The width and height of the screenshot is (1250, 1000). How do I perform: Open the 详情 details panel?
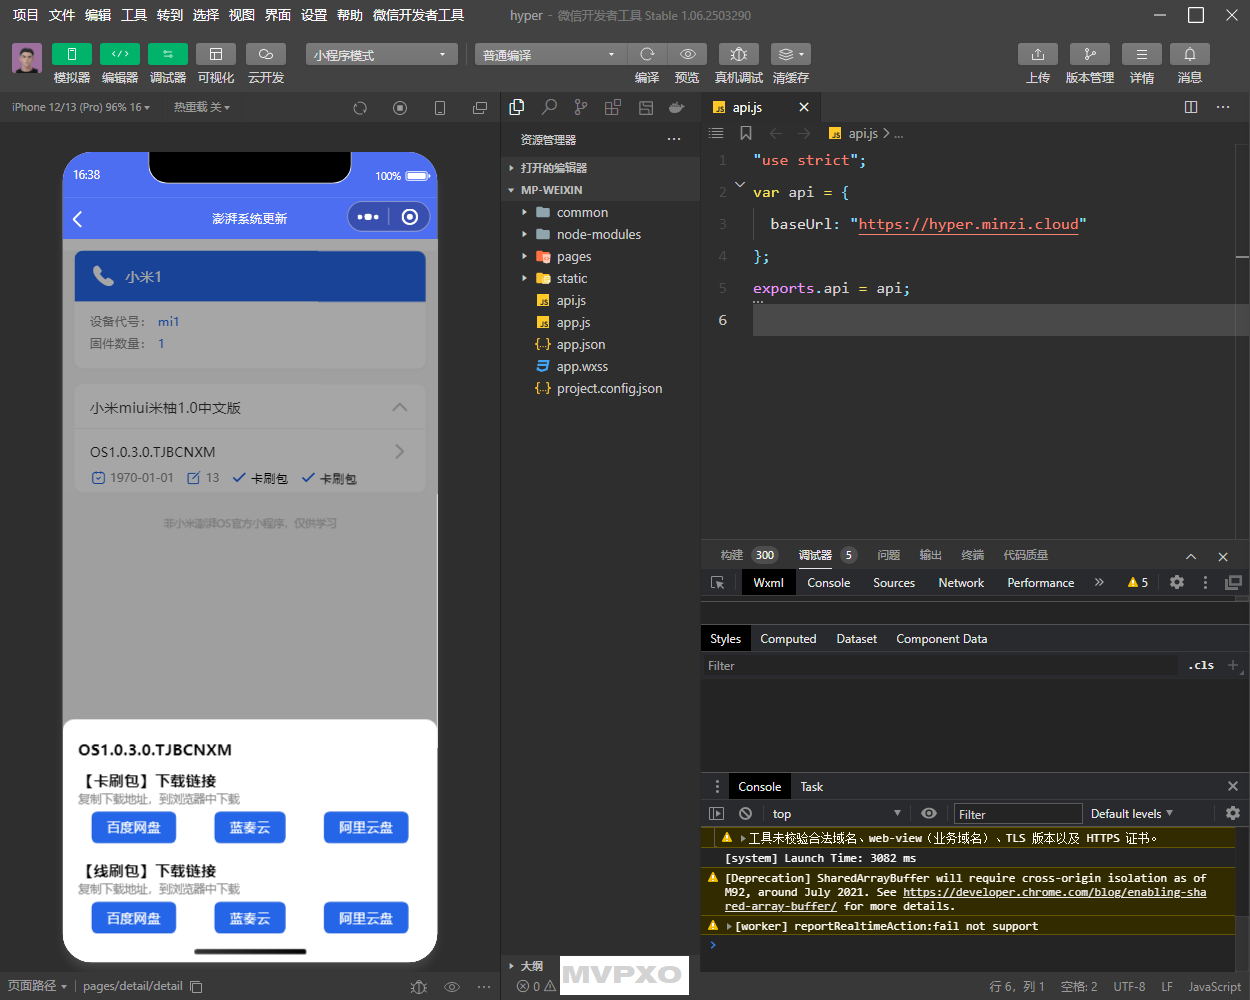1142,54
